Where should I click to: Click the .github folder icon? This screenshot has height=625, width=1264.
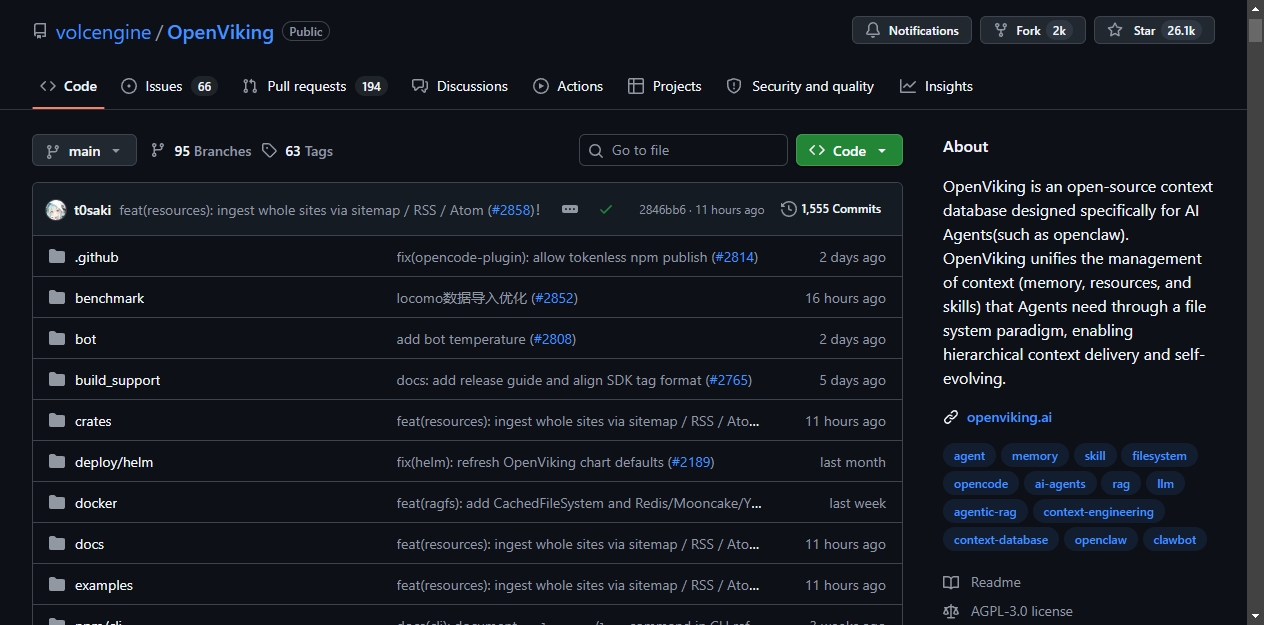click(57, 257)
